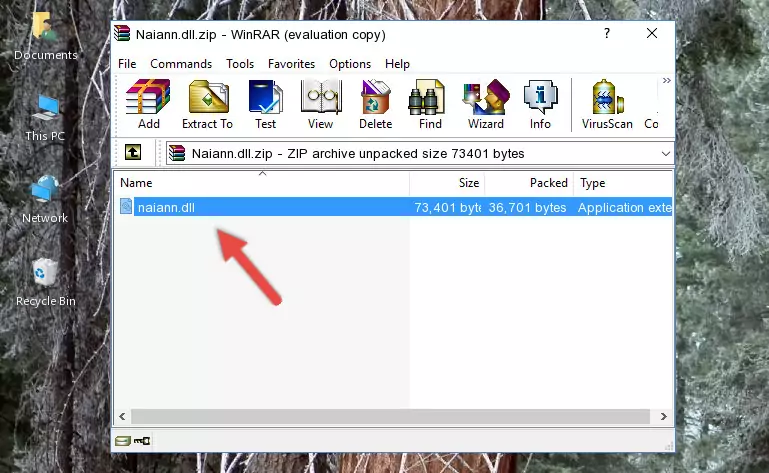Launch the Wizard tool
The width and height of the screenshot is (769, 473).
tap(486, 105)
